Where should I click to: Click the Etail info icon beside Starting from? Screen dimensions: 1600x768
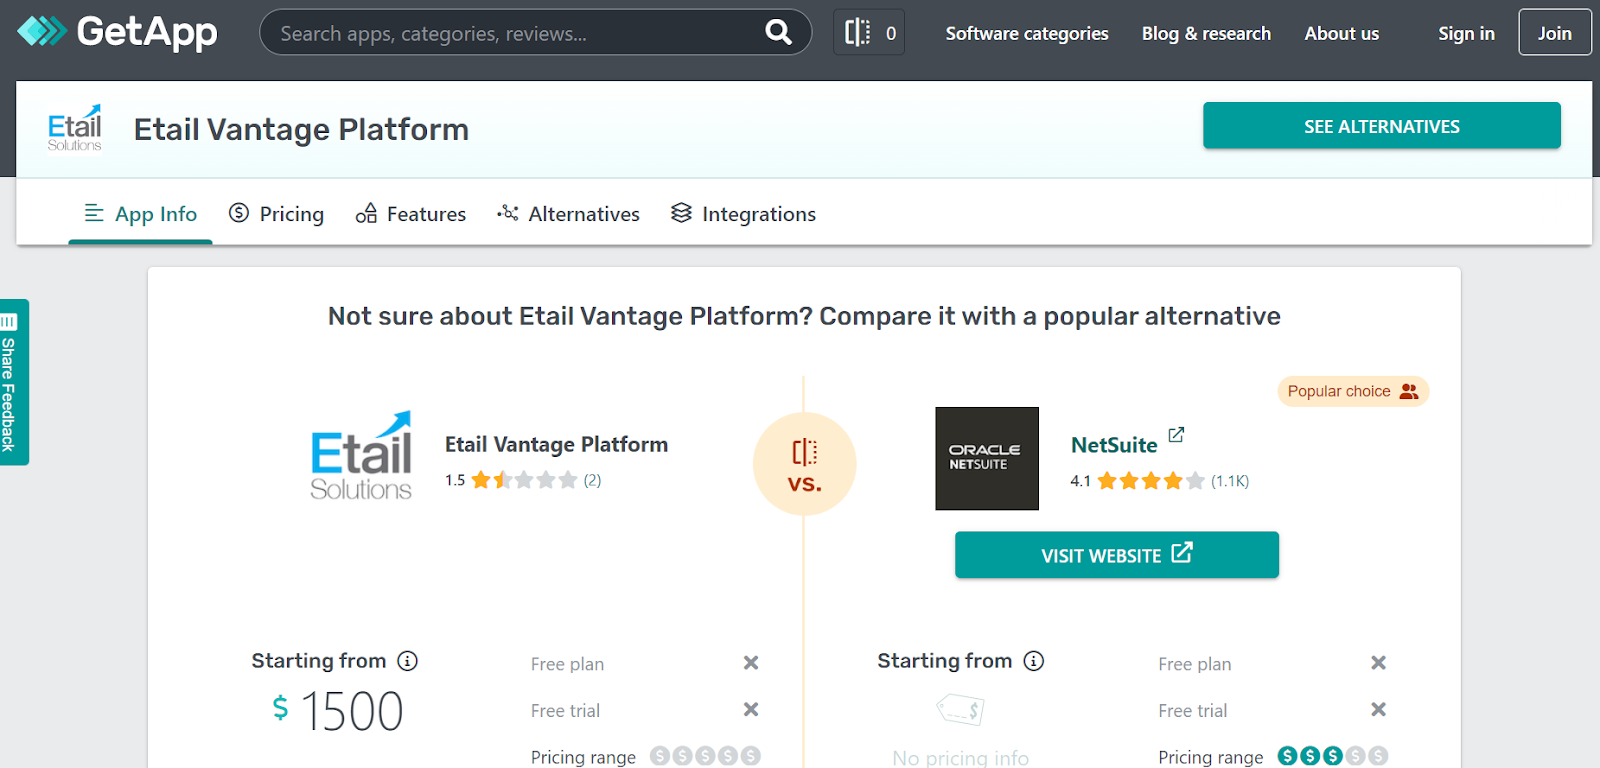(407, 661)
